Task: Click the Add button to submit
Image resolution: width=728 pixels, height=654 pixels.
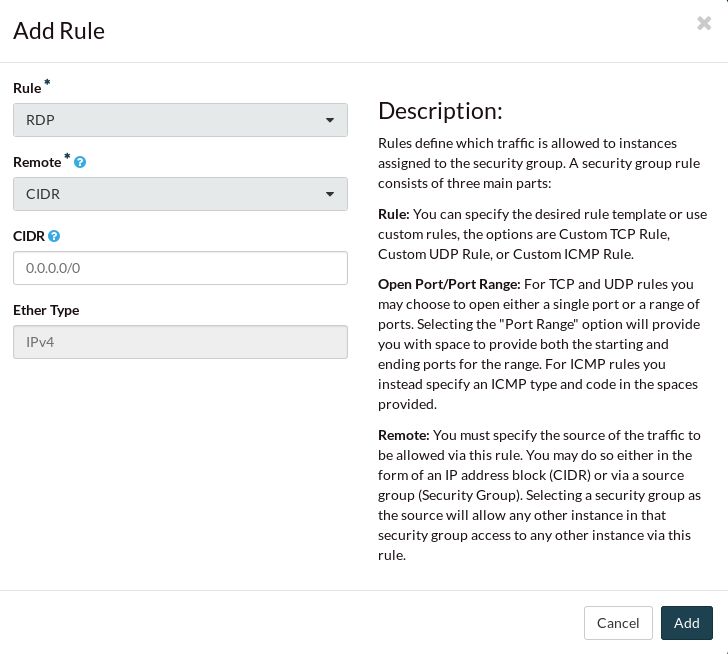Action: click(x=686, y=623)
